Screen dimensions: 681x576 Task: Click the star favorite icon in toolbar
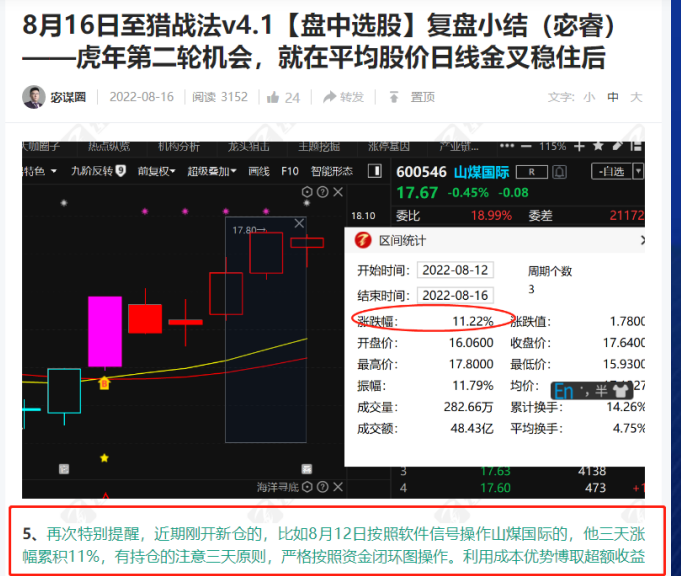point(598,146)
